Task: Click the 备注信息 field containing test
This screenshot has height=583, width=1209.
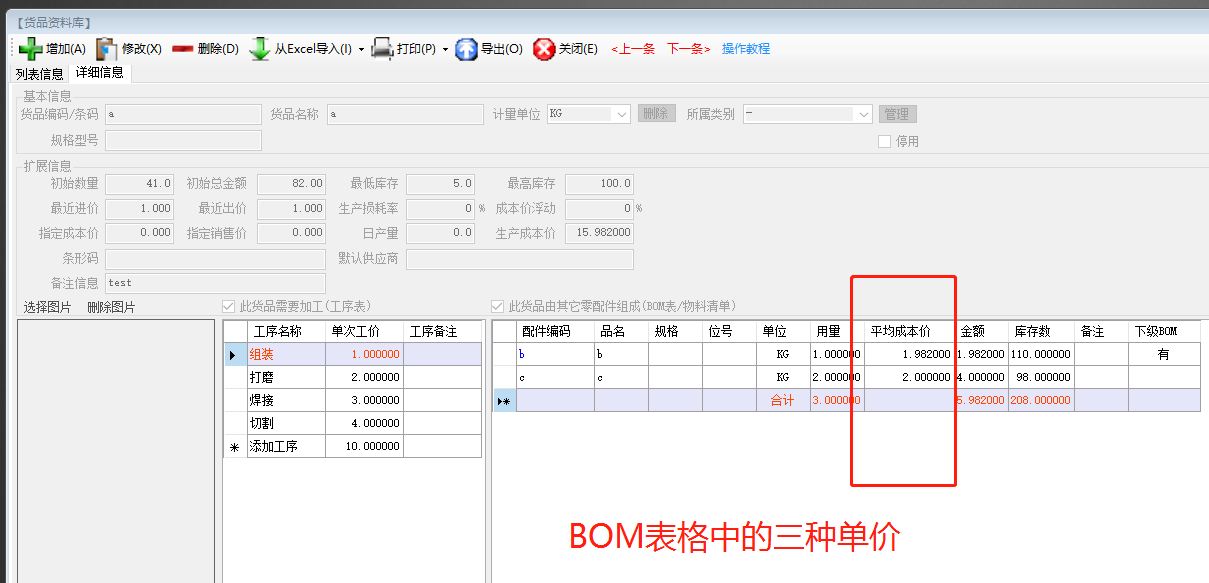Action: [215, 283]
